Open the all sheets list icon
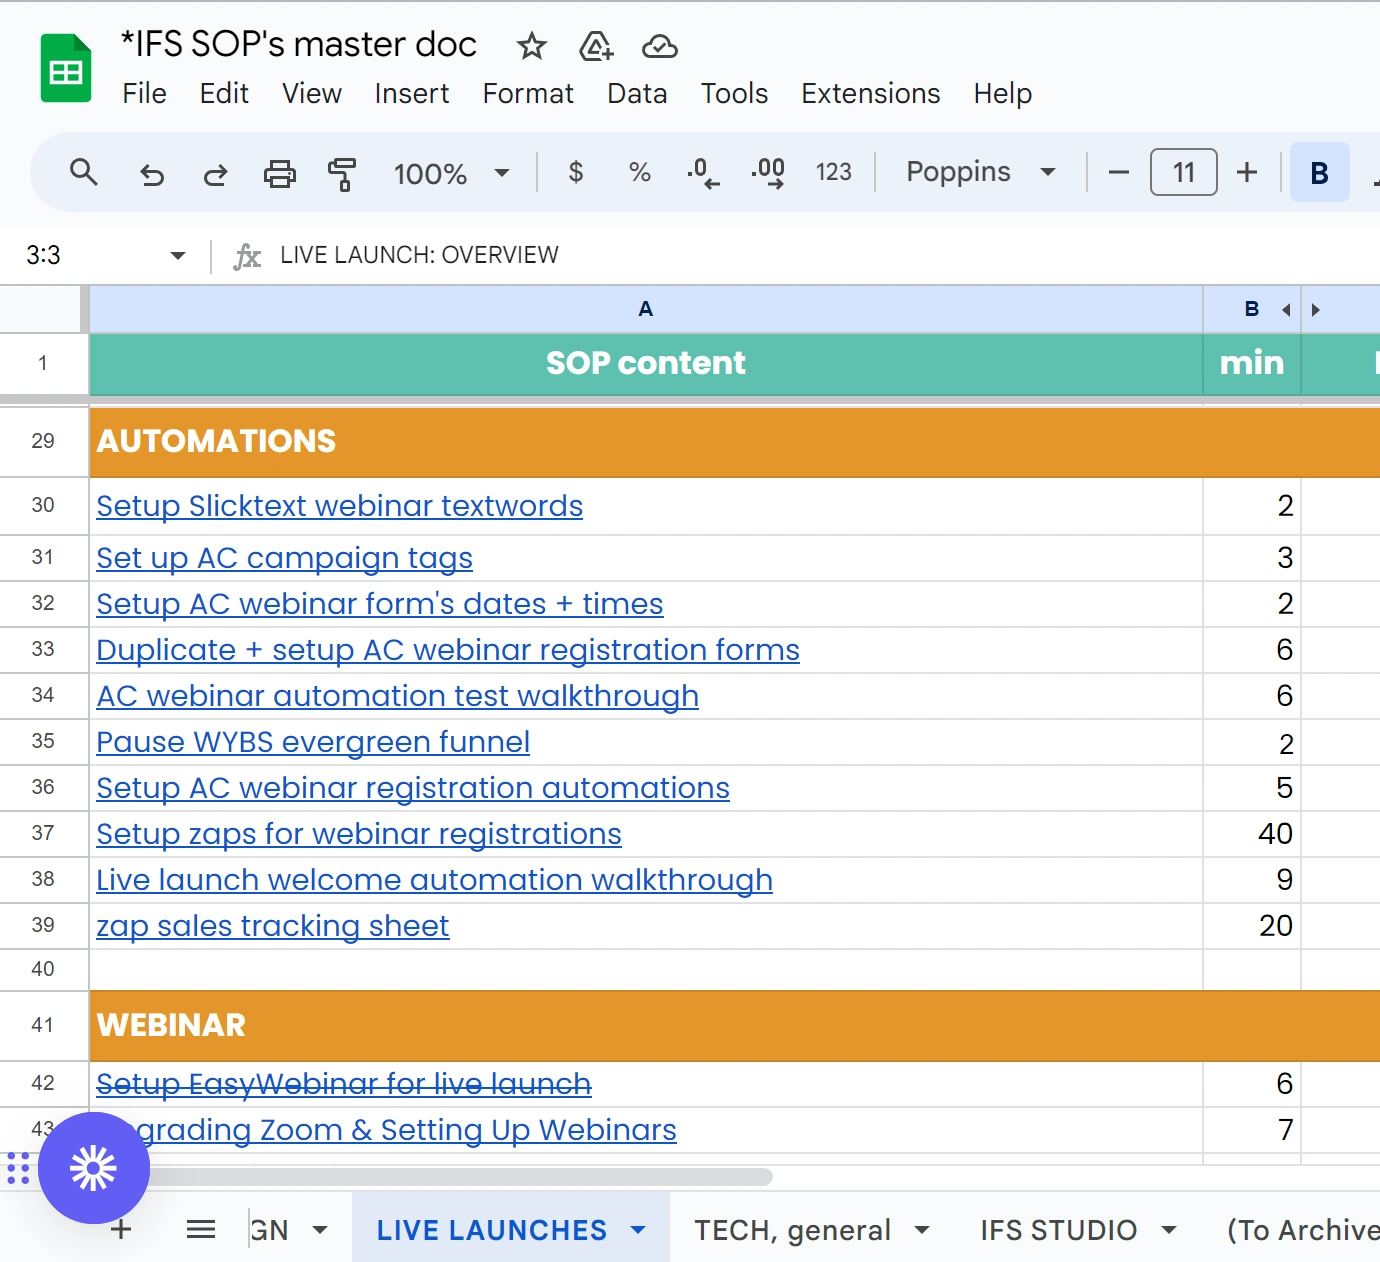The image size is (1380, 1262). tap(201, 1229)
